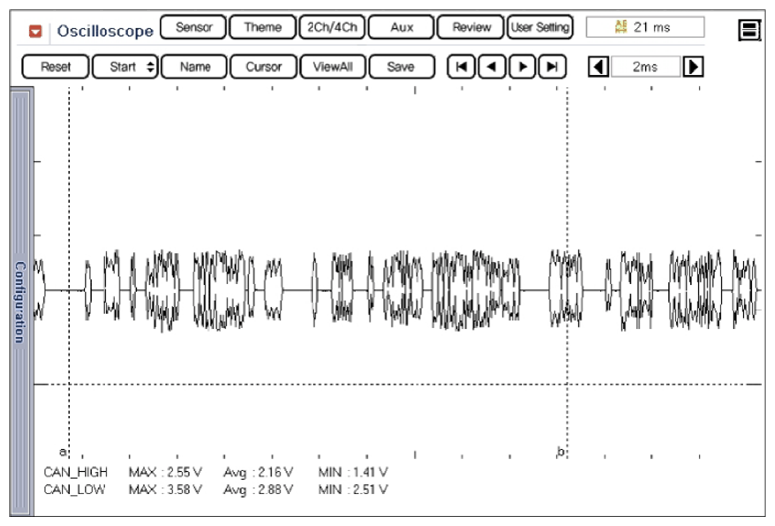This screenshot has height=526, width=775.
Task: Expand the Configuration side panel
Action: (19, 302)
